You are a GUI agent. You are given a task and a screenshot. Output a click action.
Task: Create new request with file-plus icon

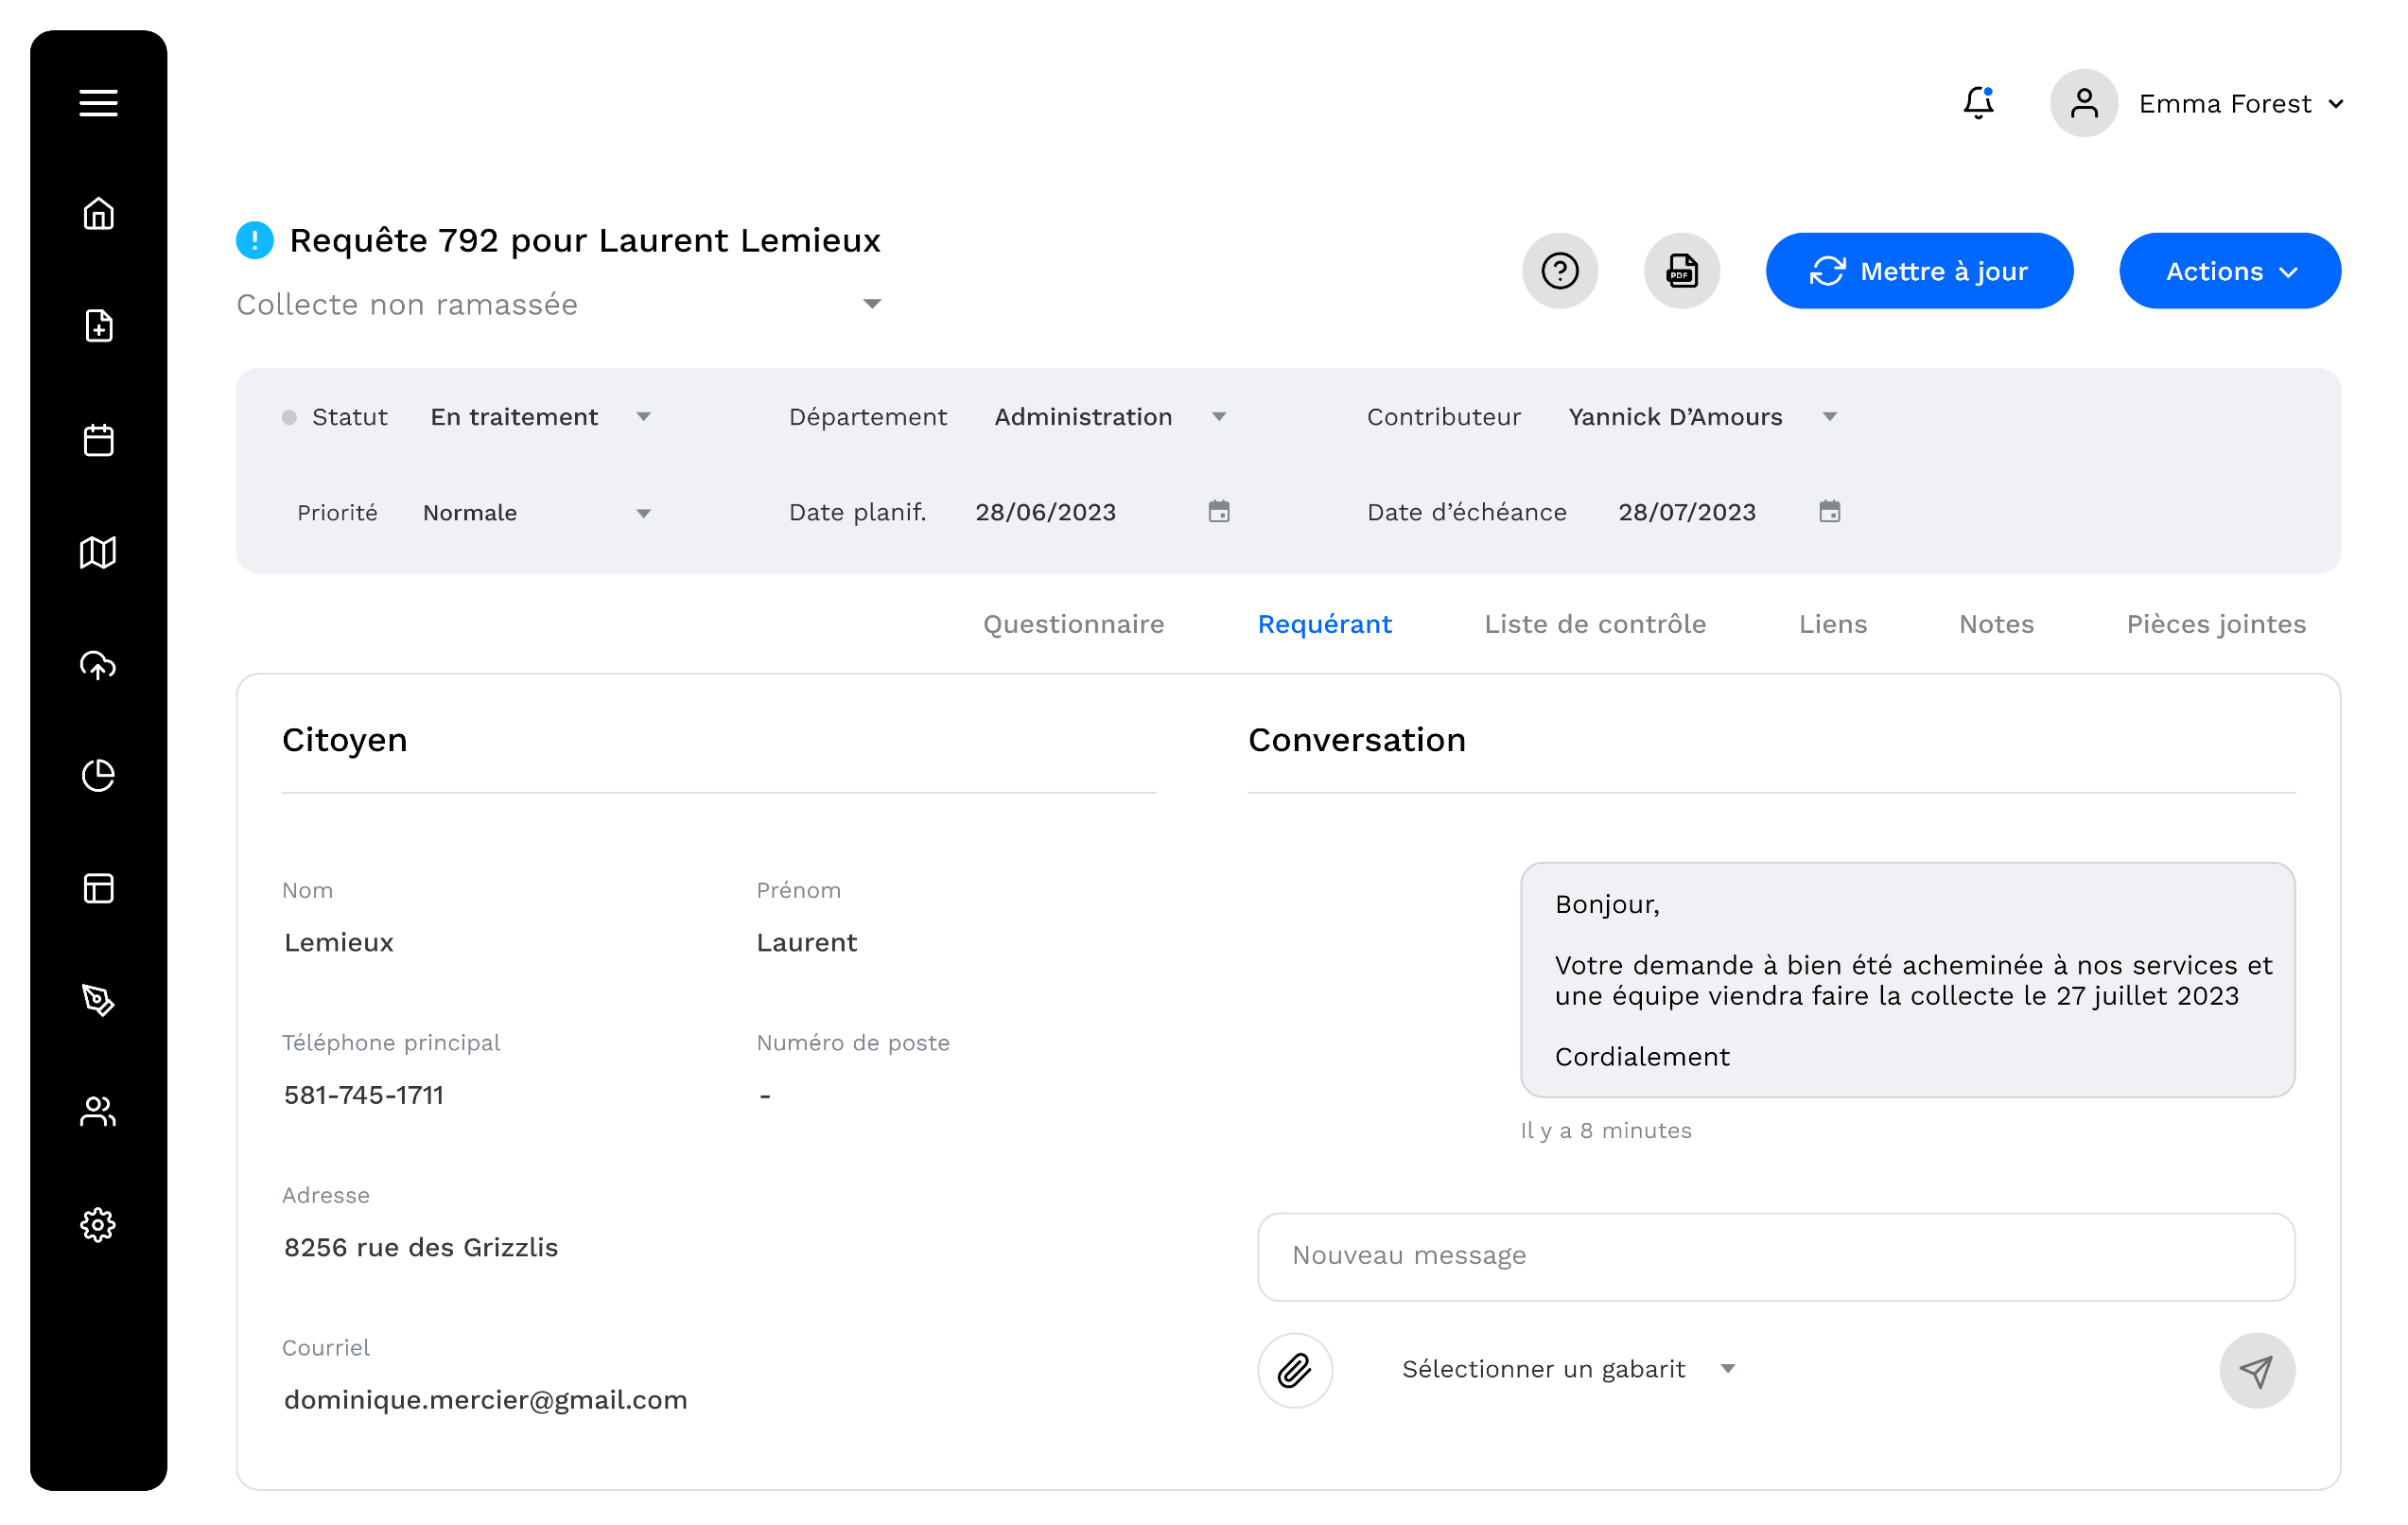pos(98,326)
